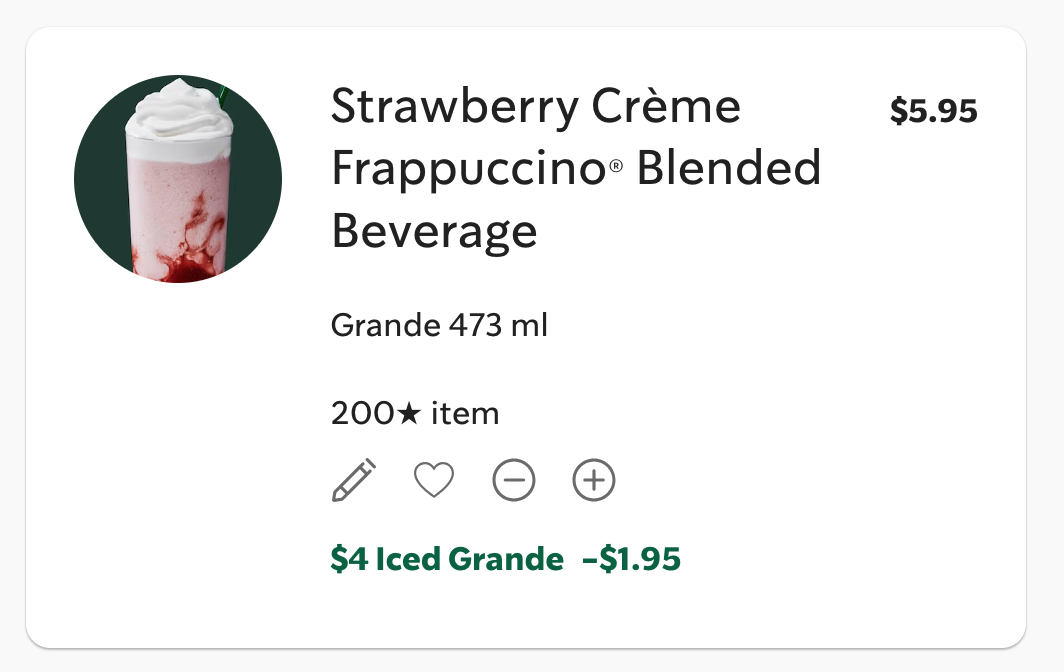Save the Strawberry Crème drink using the heart
The height and width of the screenshot is (672, 1064).
(x=434, y=480)
